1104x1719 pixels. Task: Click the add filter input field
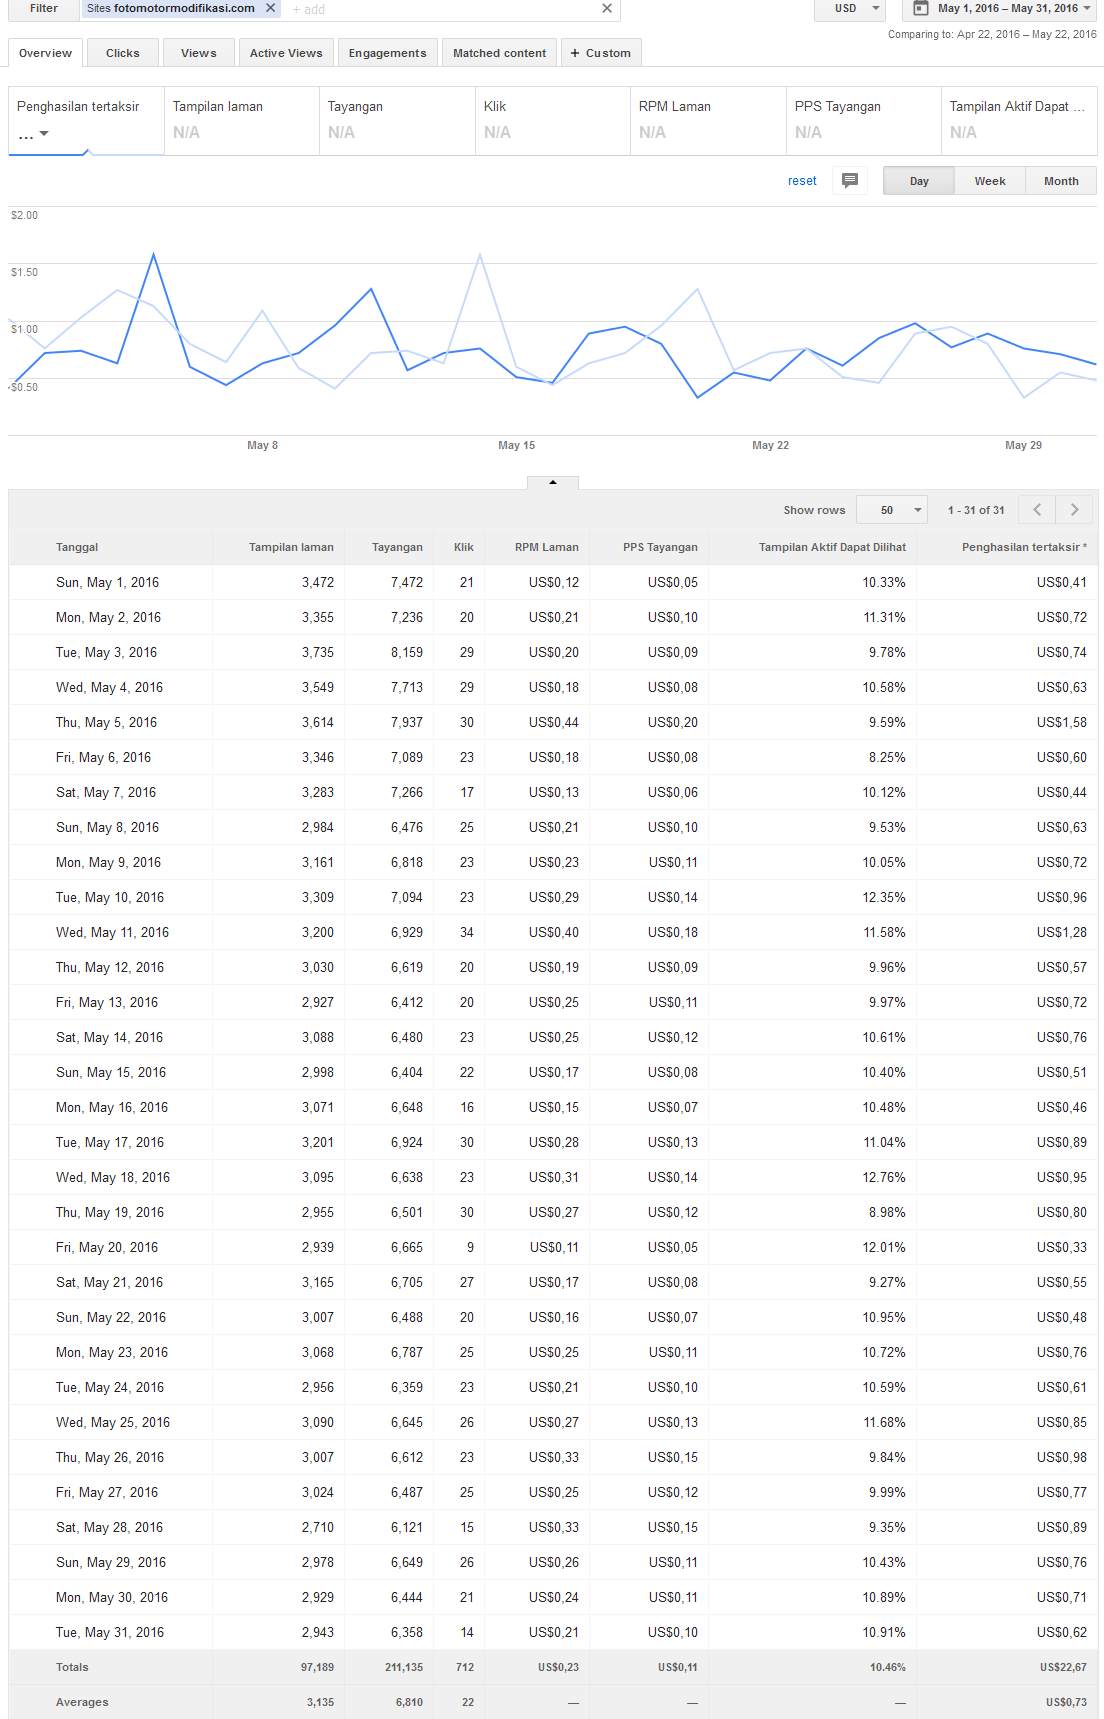click(440, 9)
